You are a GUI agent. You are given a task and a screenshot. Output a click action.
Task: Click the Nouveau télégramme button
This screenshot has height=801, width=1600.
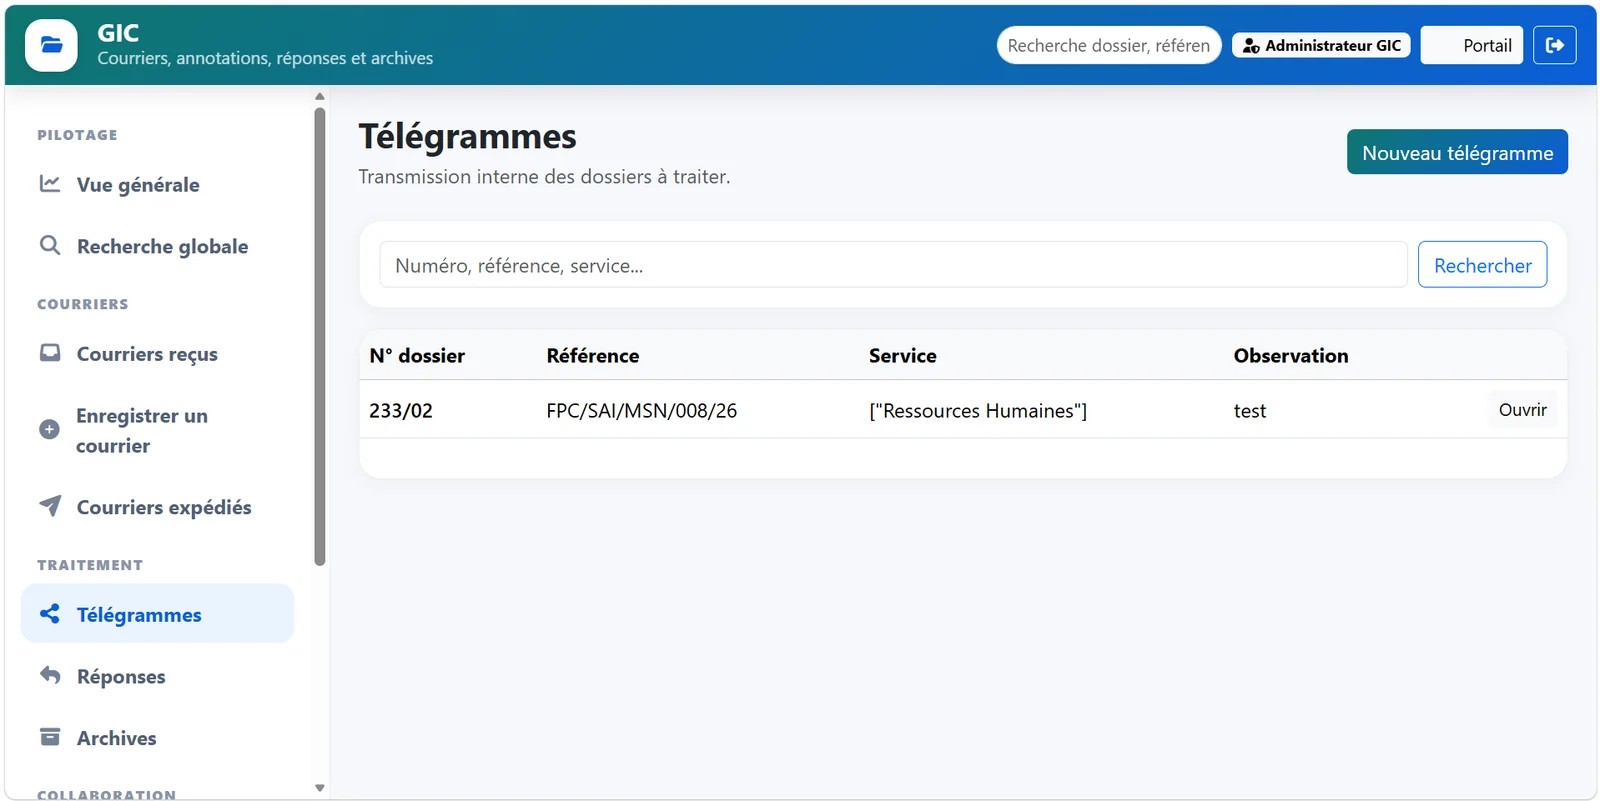pyautogui.click(x=1457, y=152)
